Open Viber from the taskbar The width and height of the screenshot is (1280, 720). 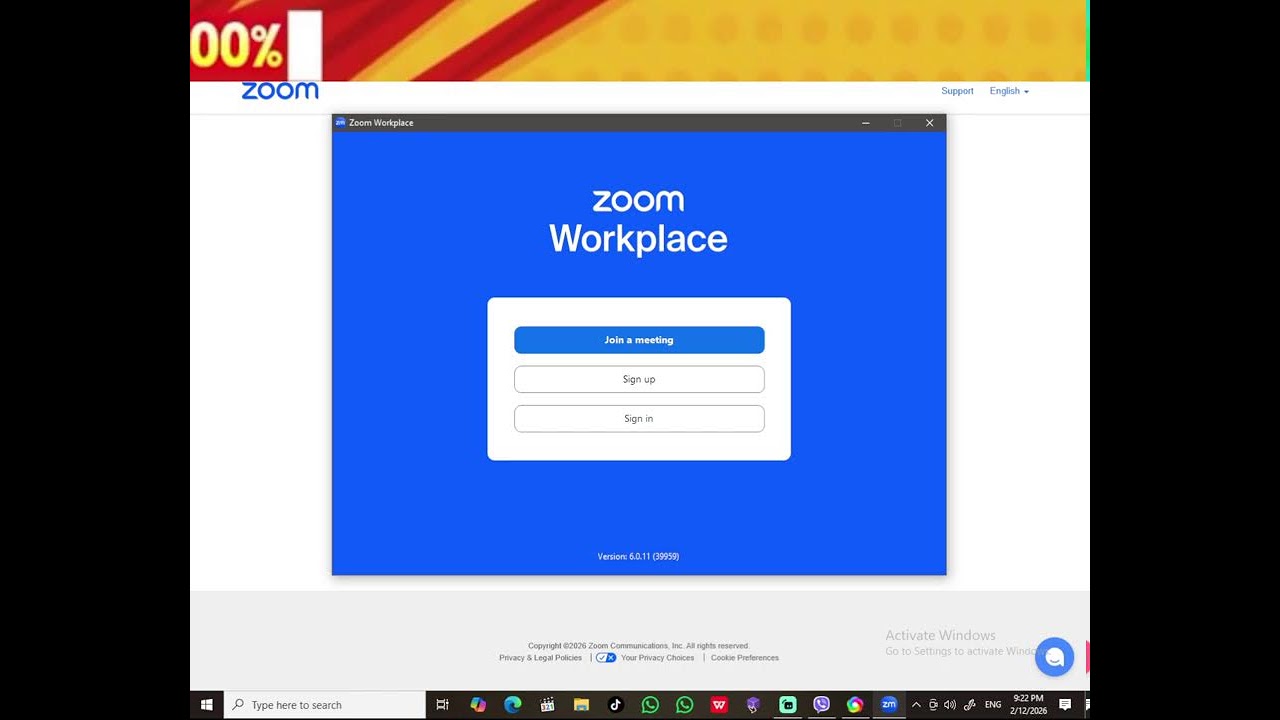point(821,705)
